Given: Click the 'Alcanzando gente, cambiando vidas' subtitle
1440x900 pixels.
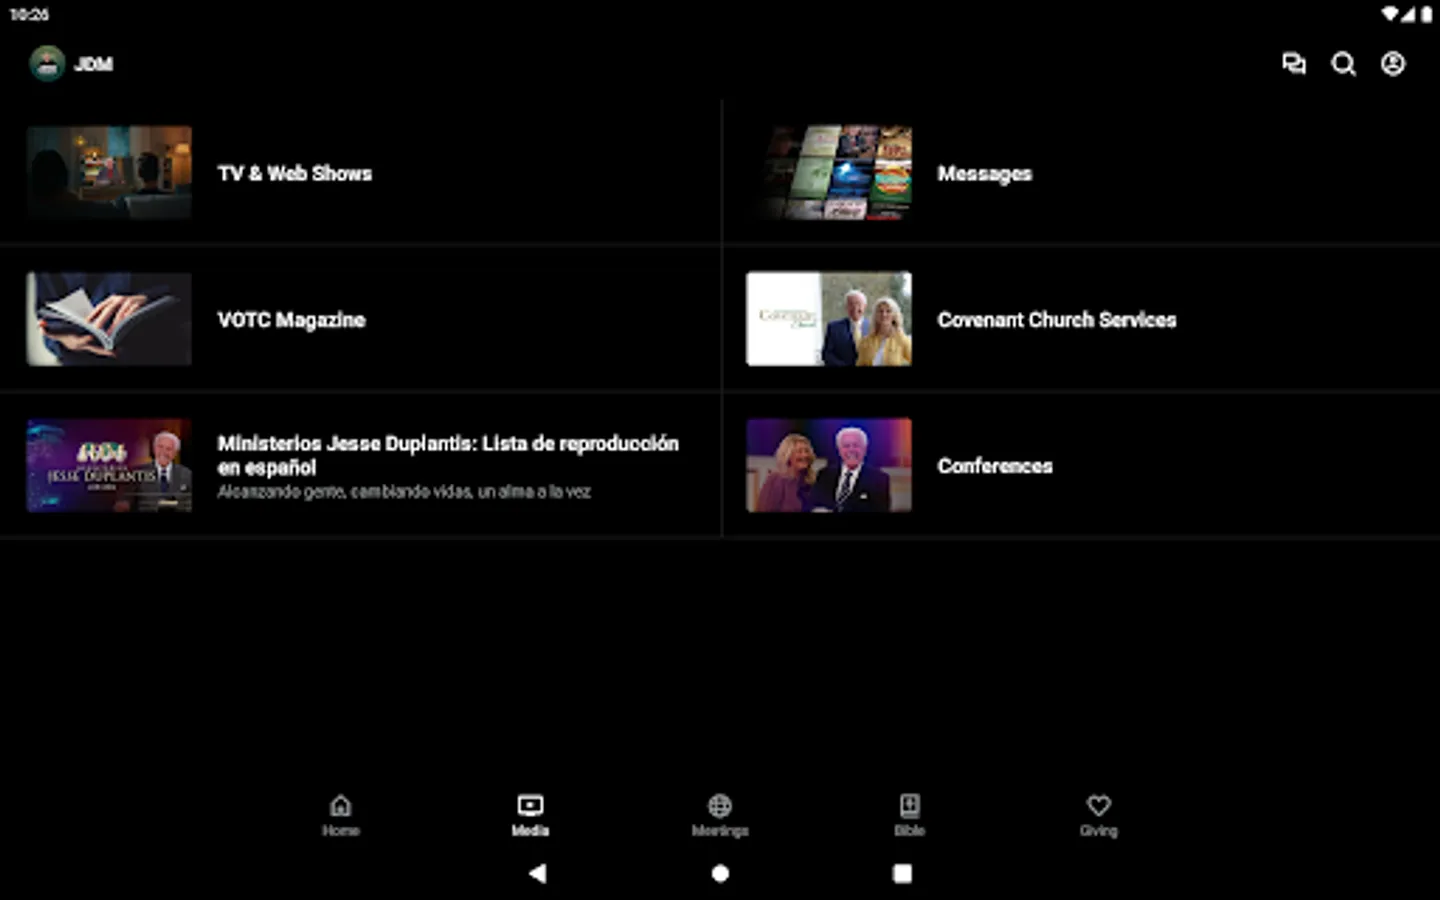Looking at the screenshot, I should 404,492.
